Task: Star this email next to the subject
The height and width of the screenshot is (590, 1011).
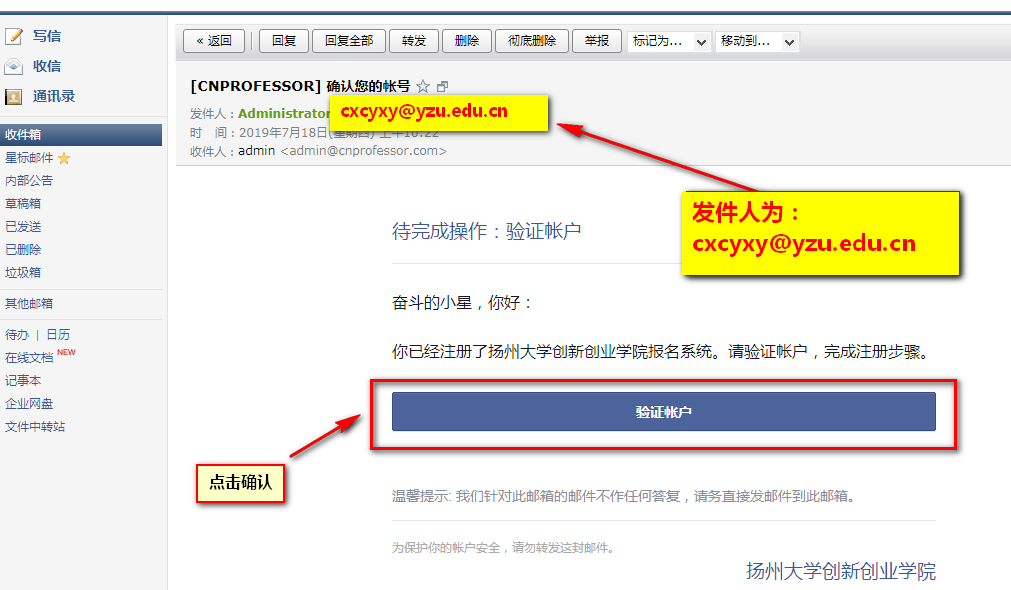Action: 422,86
